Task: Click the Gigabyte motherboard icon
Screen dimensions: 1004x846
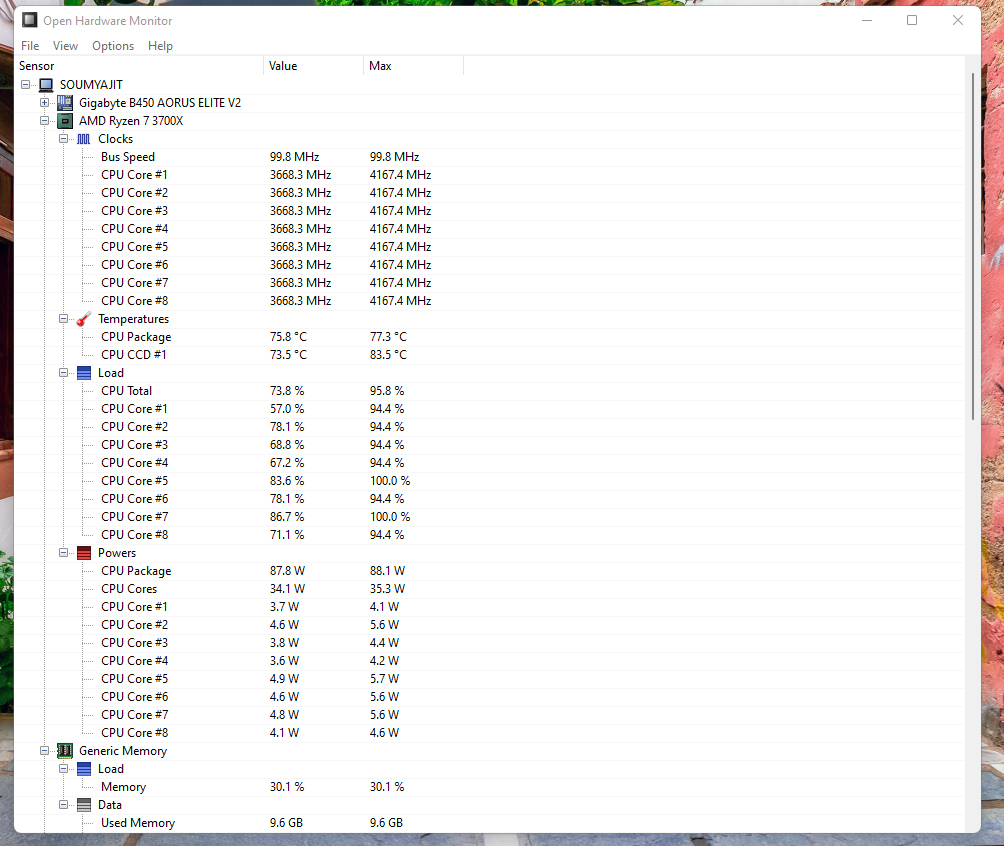Action: point(65,102)
